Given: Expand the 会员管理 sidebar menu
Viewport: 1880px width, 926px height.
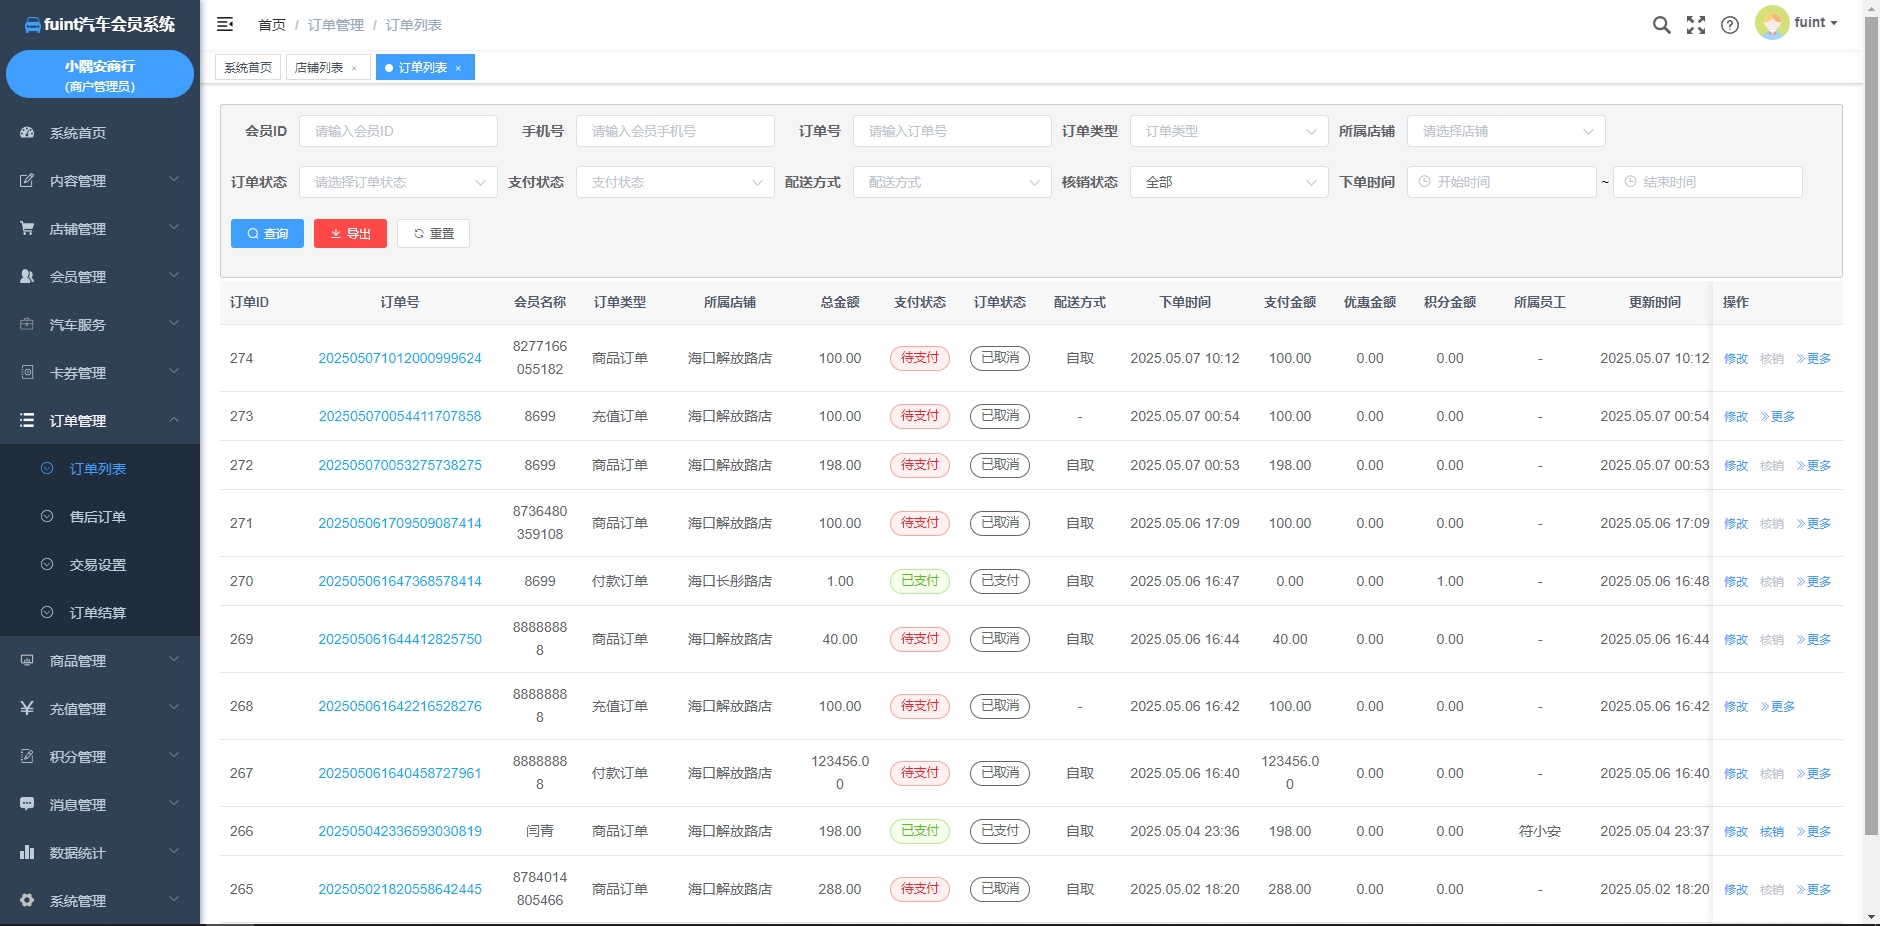Looking at the screenshot, I should tap(100, 277).
